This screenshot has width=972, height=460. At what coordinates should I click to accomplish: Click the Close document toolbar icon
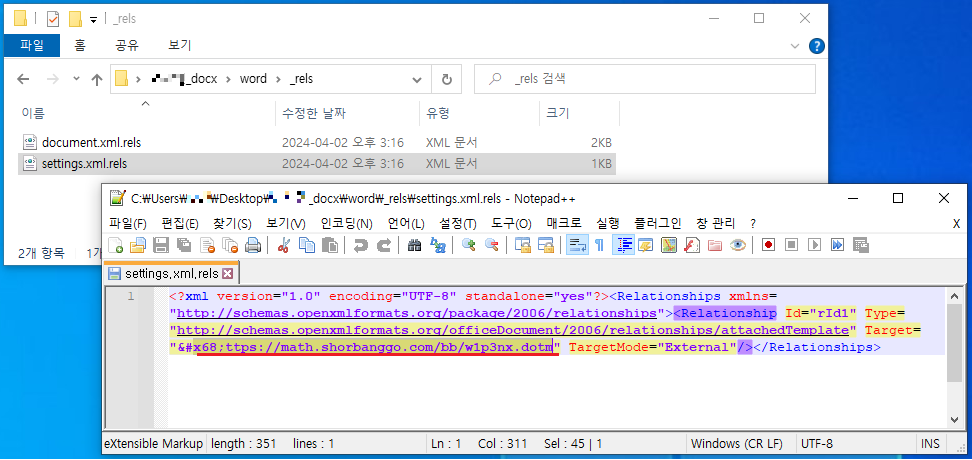point(207,245)
